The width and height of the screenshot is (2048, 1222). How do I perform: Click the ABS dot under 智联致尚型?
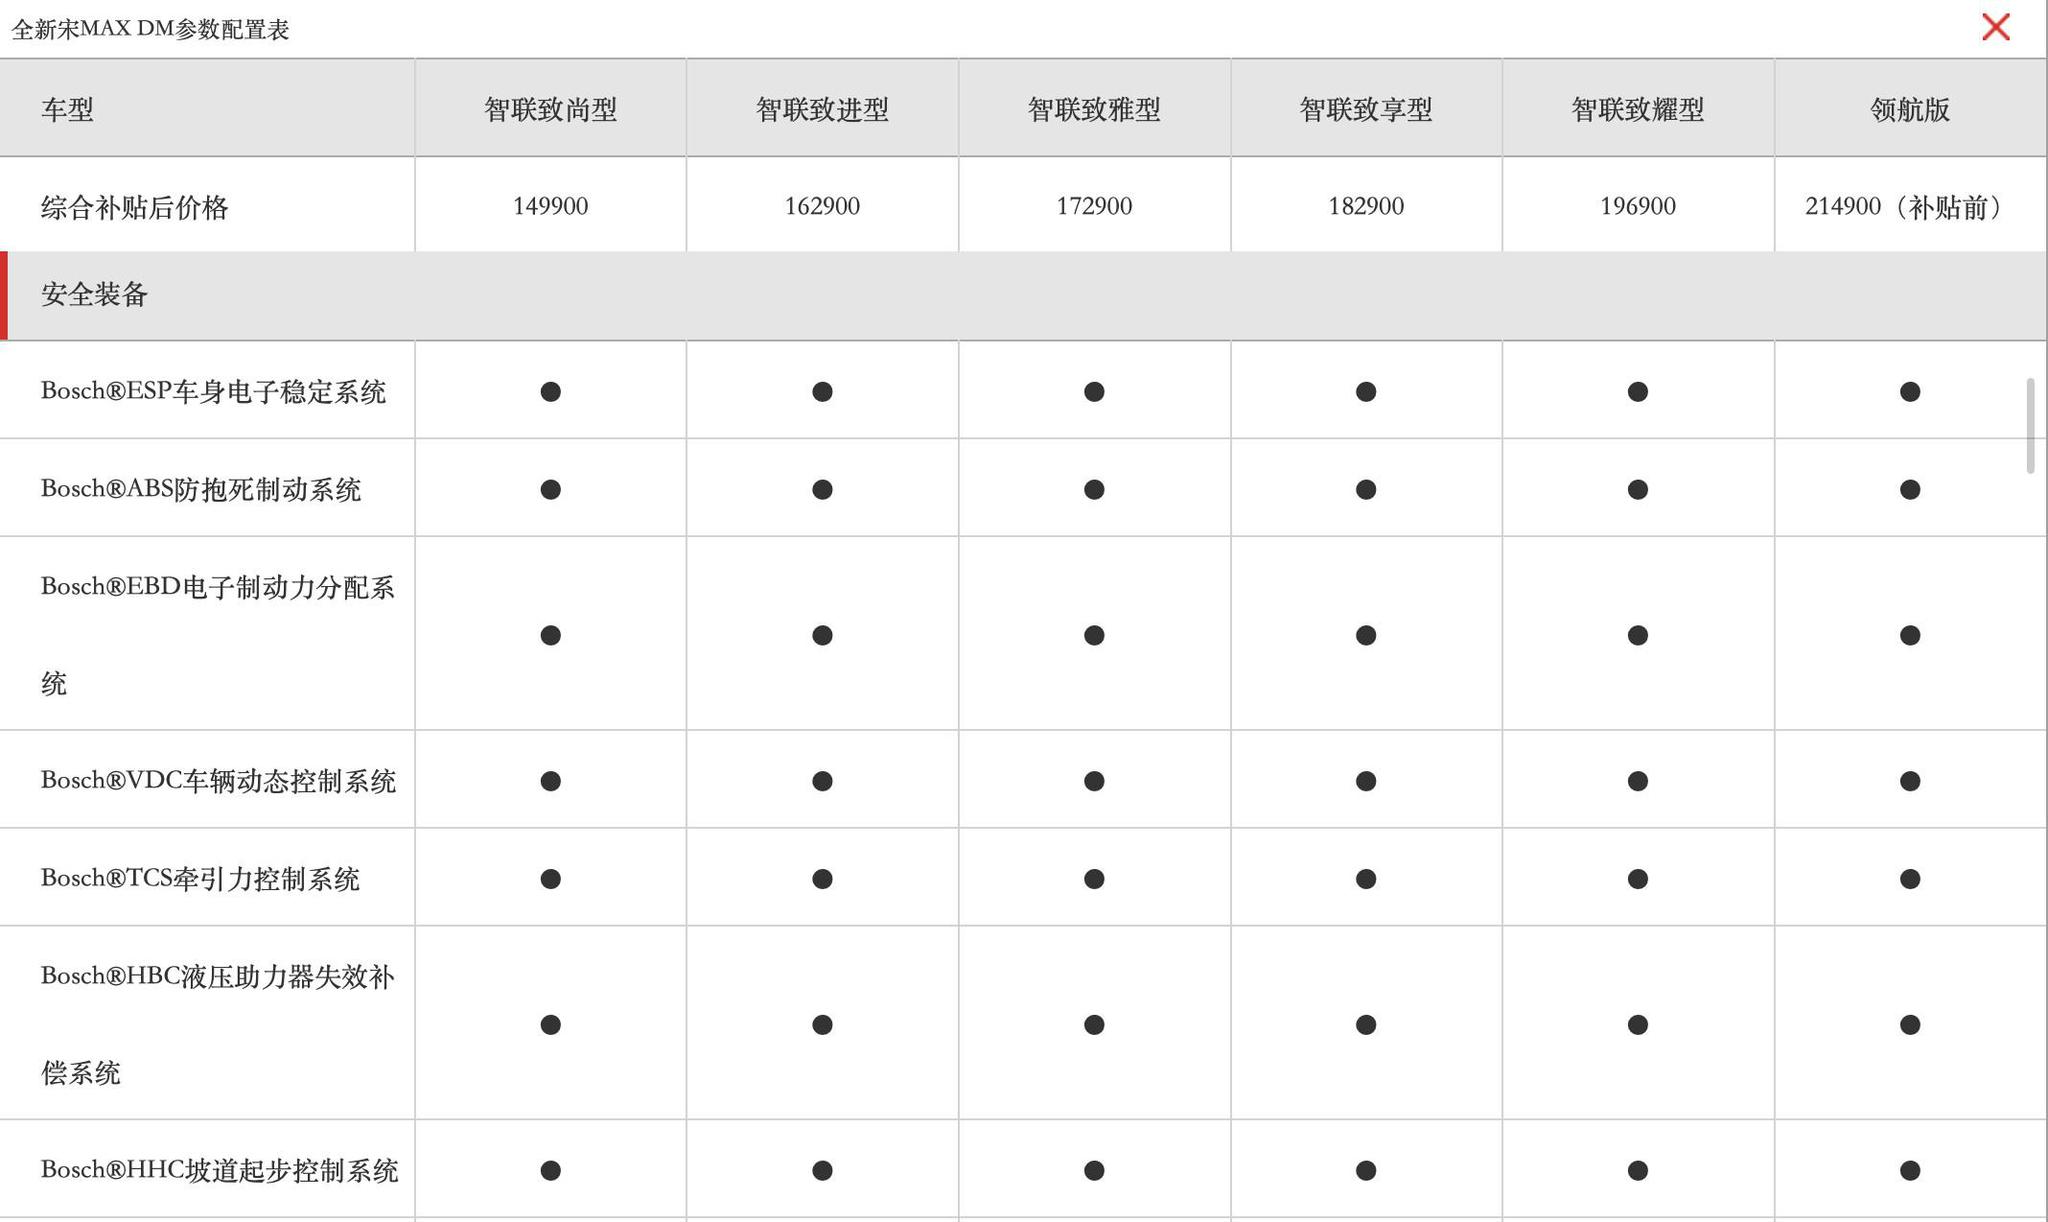click(x=550, y=489)
